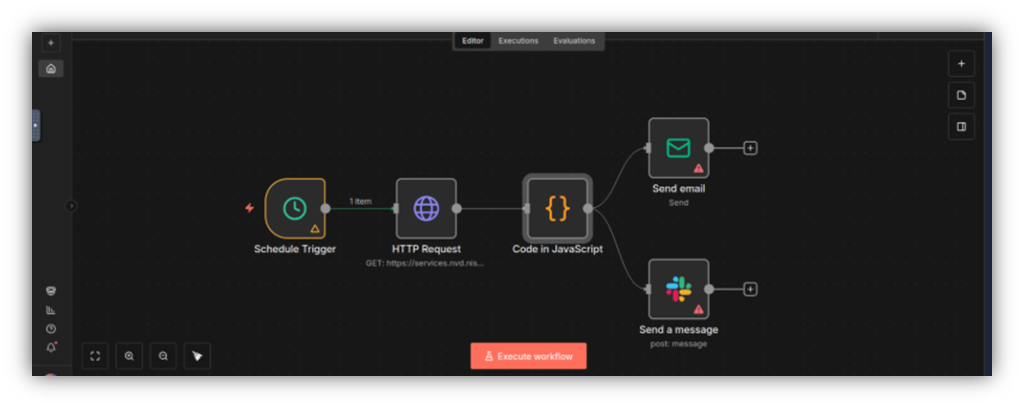Add a node after Send email
The width and height of the screenshot is (1024, 408).
(x=750, y=148)
